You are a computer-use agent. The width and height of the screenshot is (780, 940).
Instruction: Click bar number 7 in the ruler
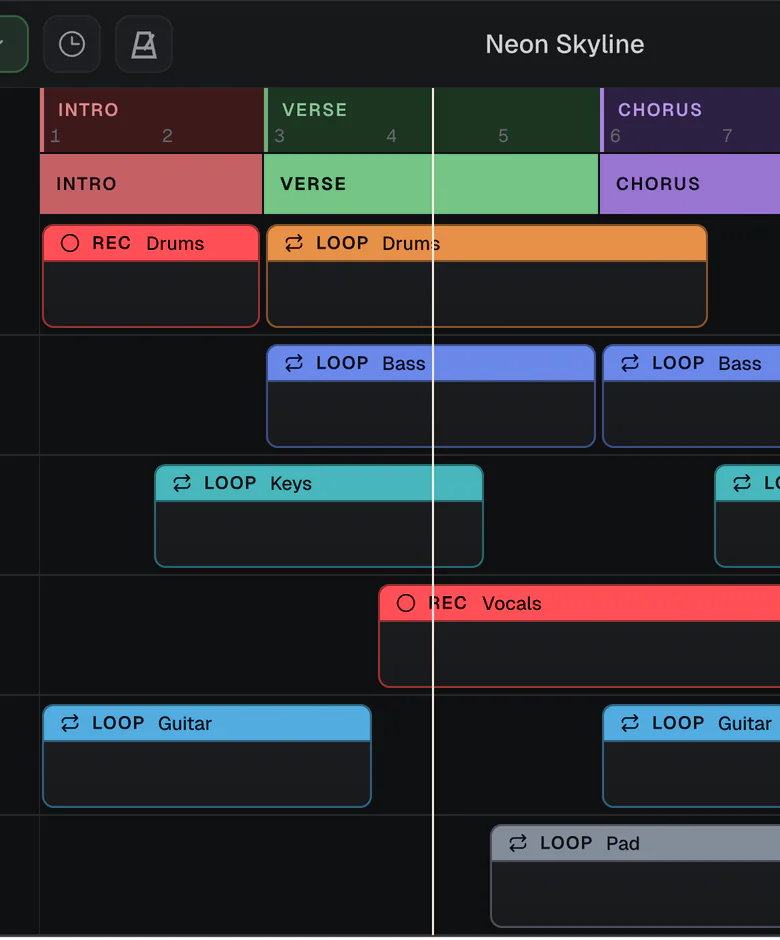pos(727,136)
